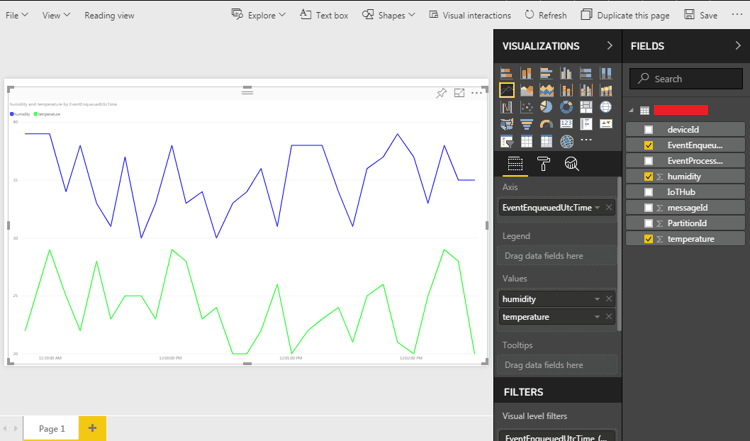
Task: Collapse the Fields pane
Action: [738, 45]
